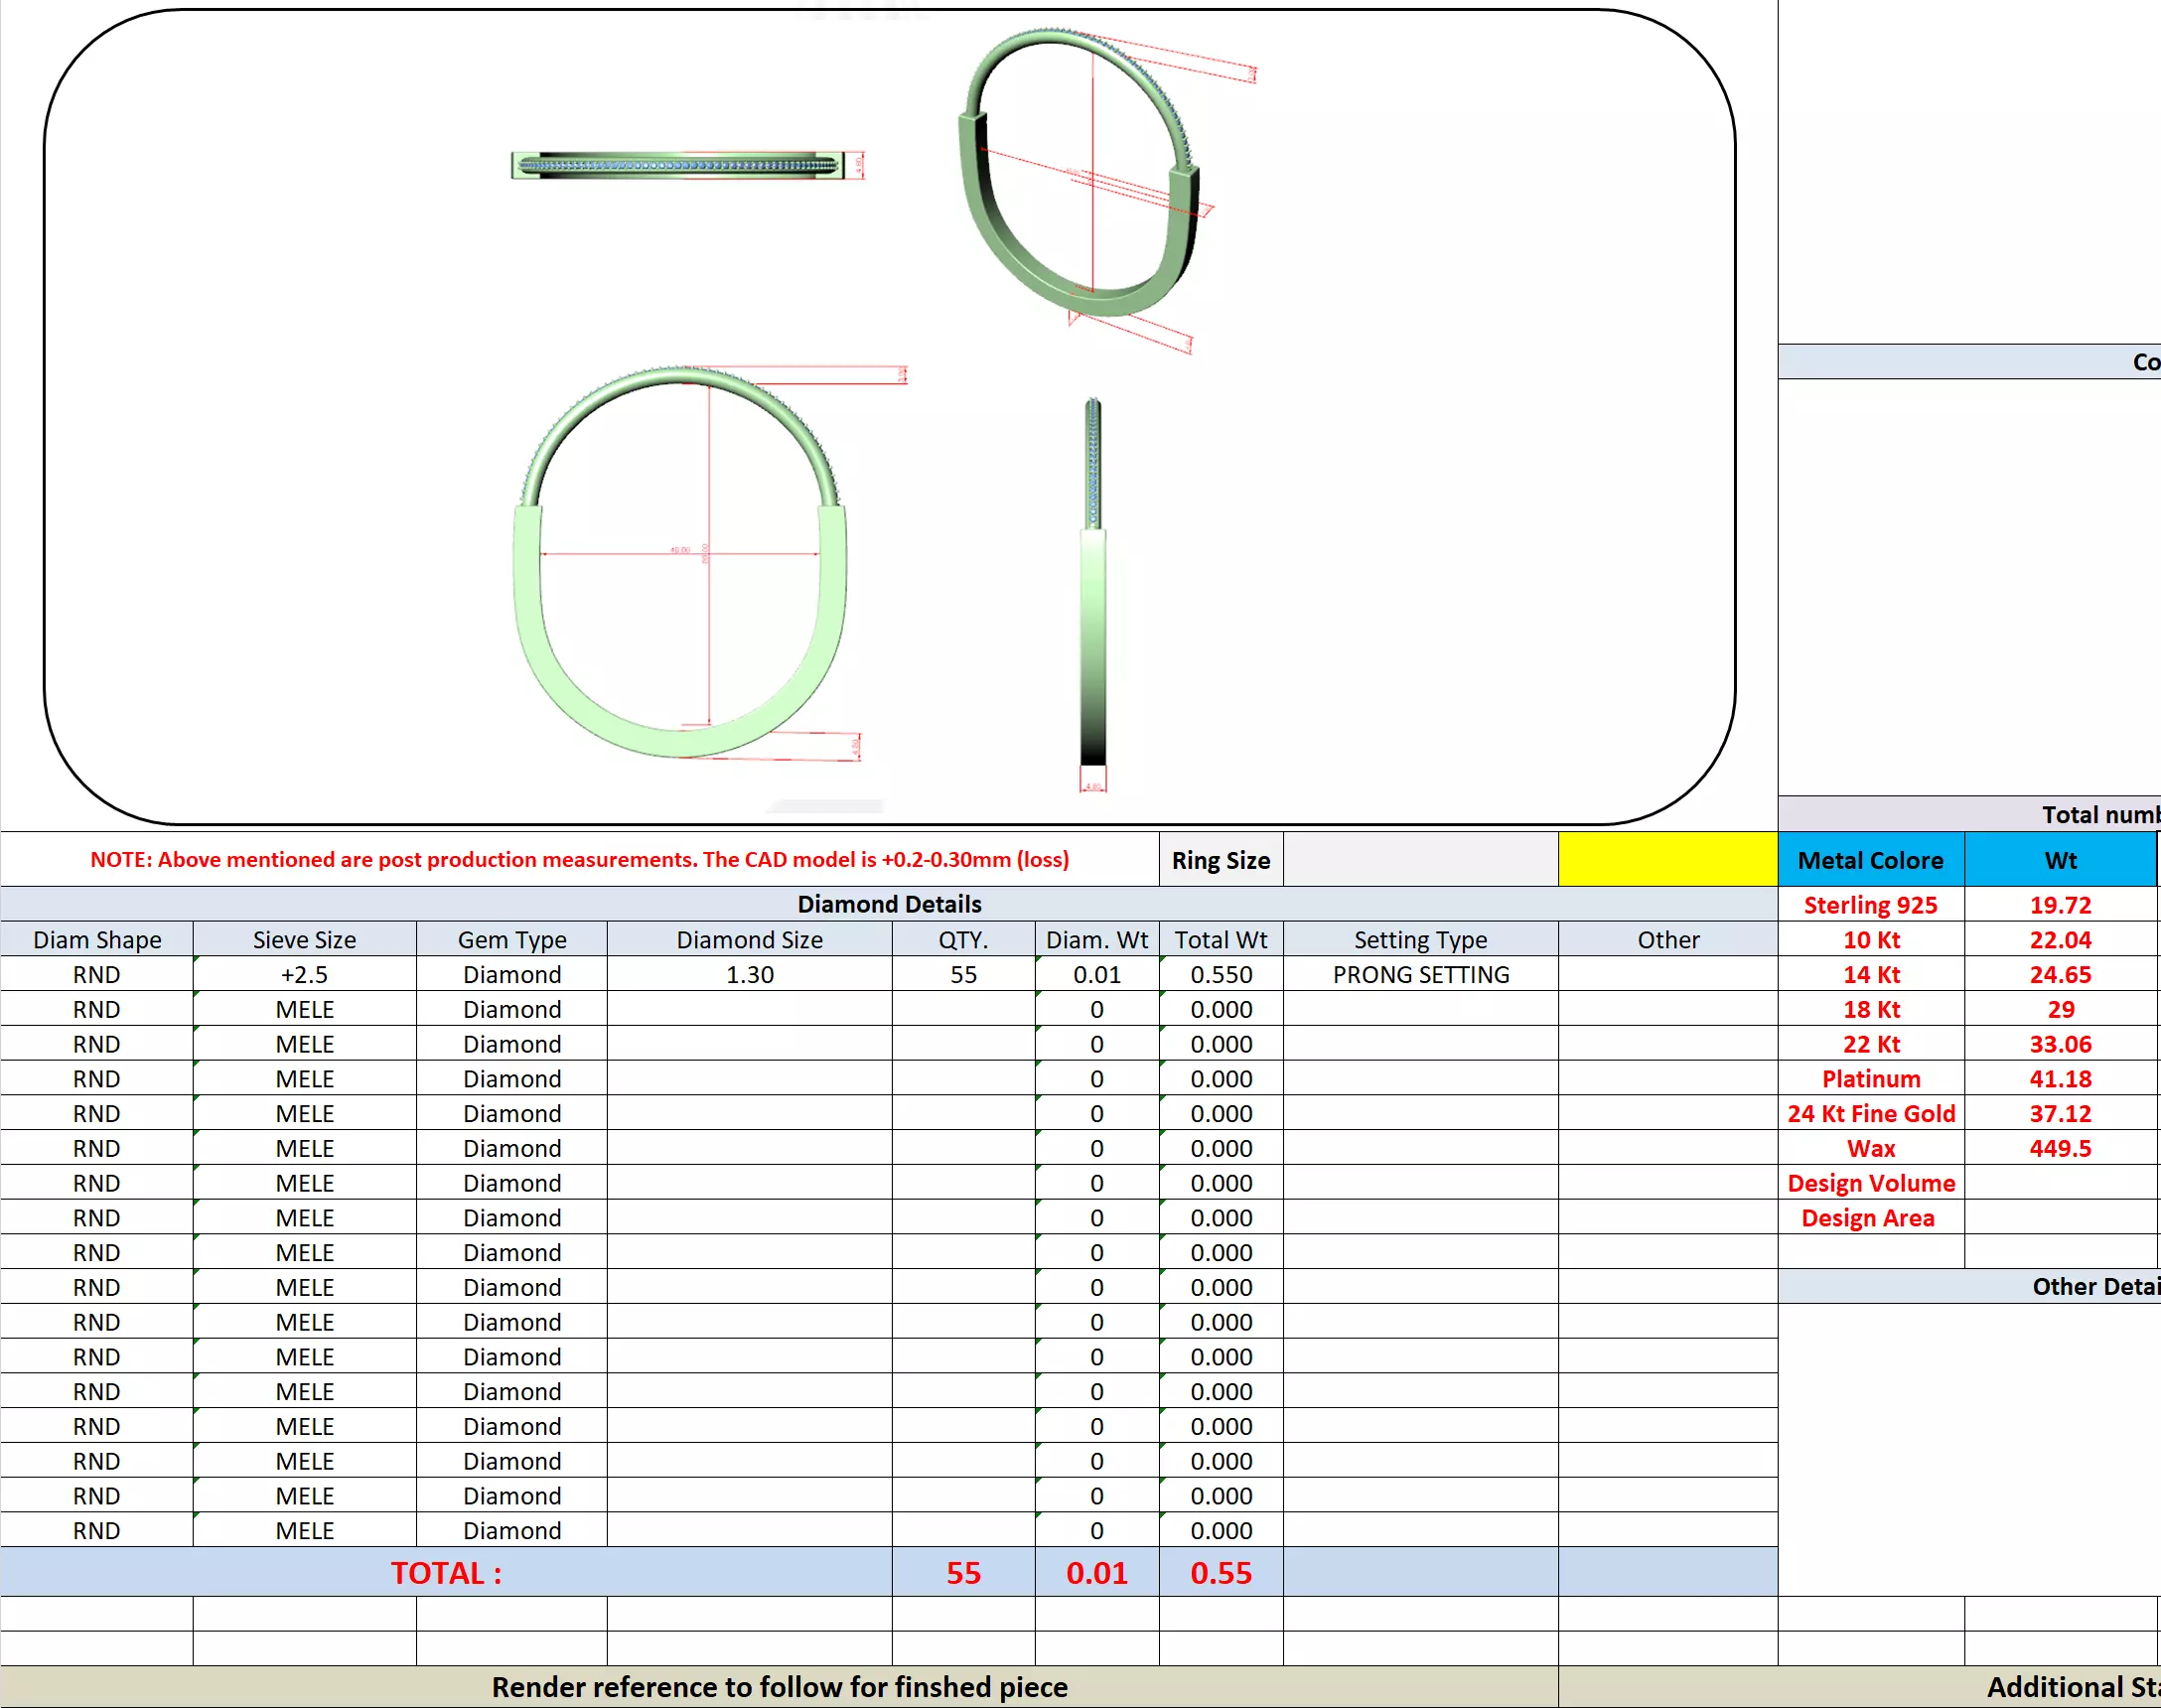
Task: Click total weight 0.55 in totals row
Action: 1220,1573
